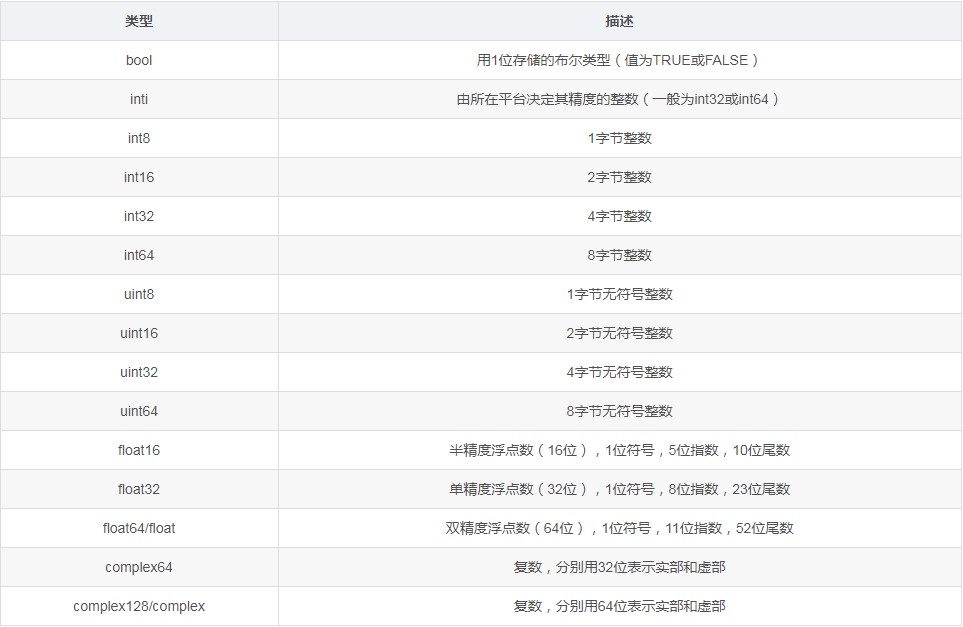The image size is (963, 627).
Task: Select the bool type cell
Action: click(x=139, y=60)
